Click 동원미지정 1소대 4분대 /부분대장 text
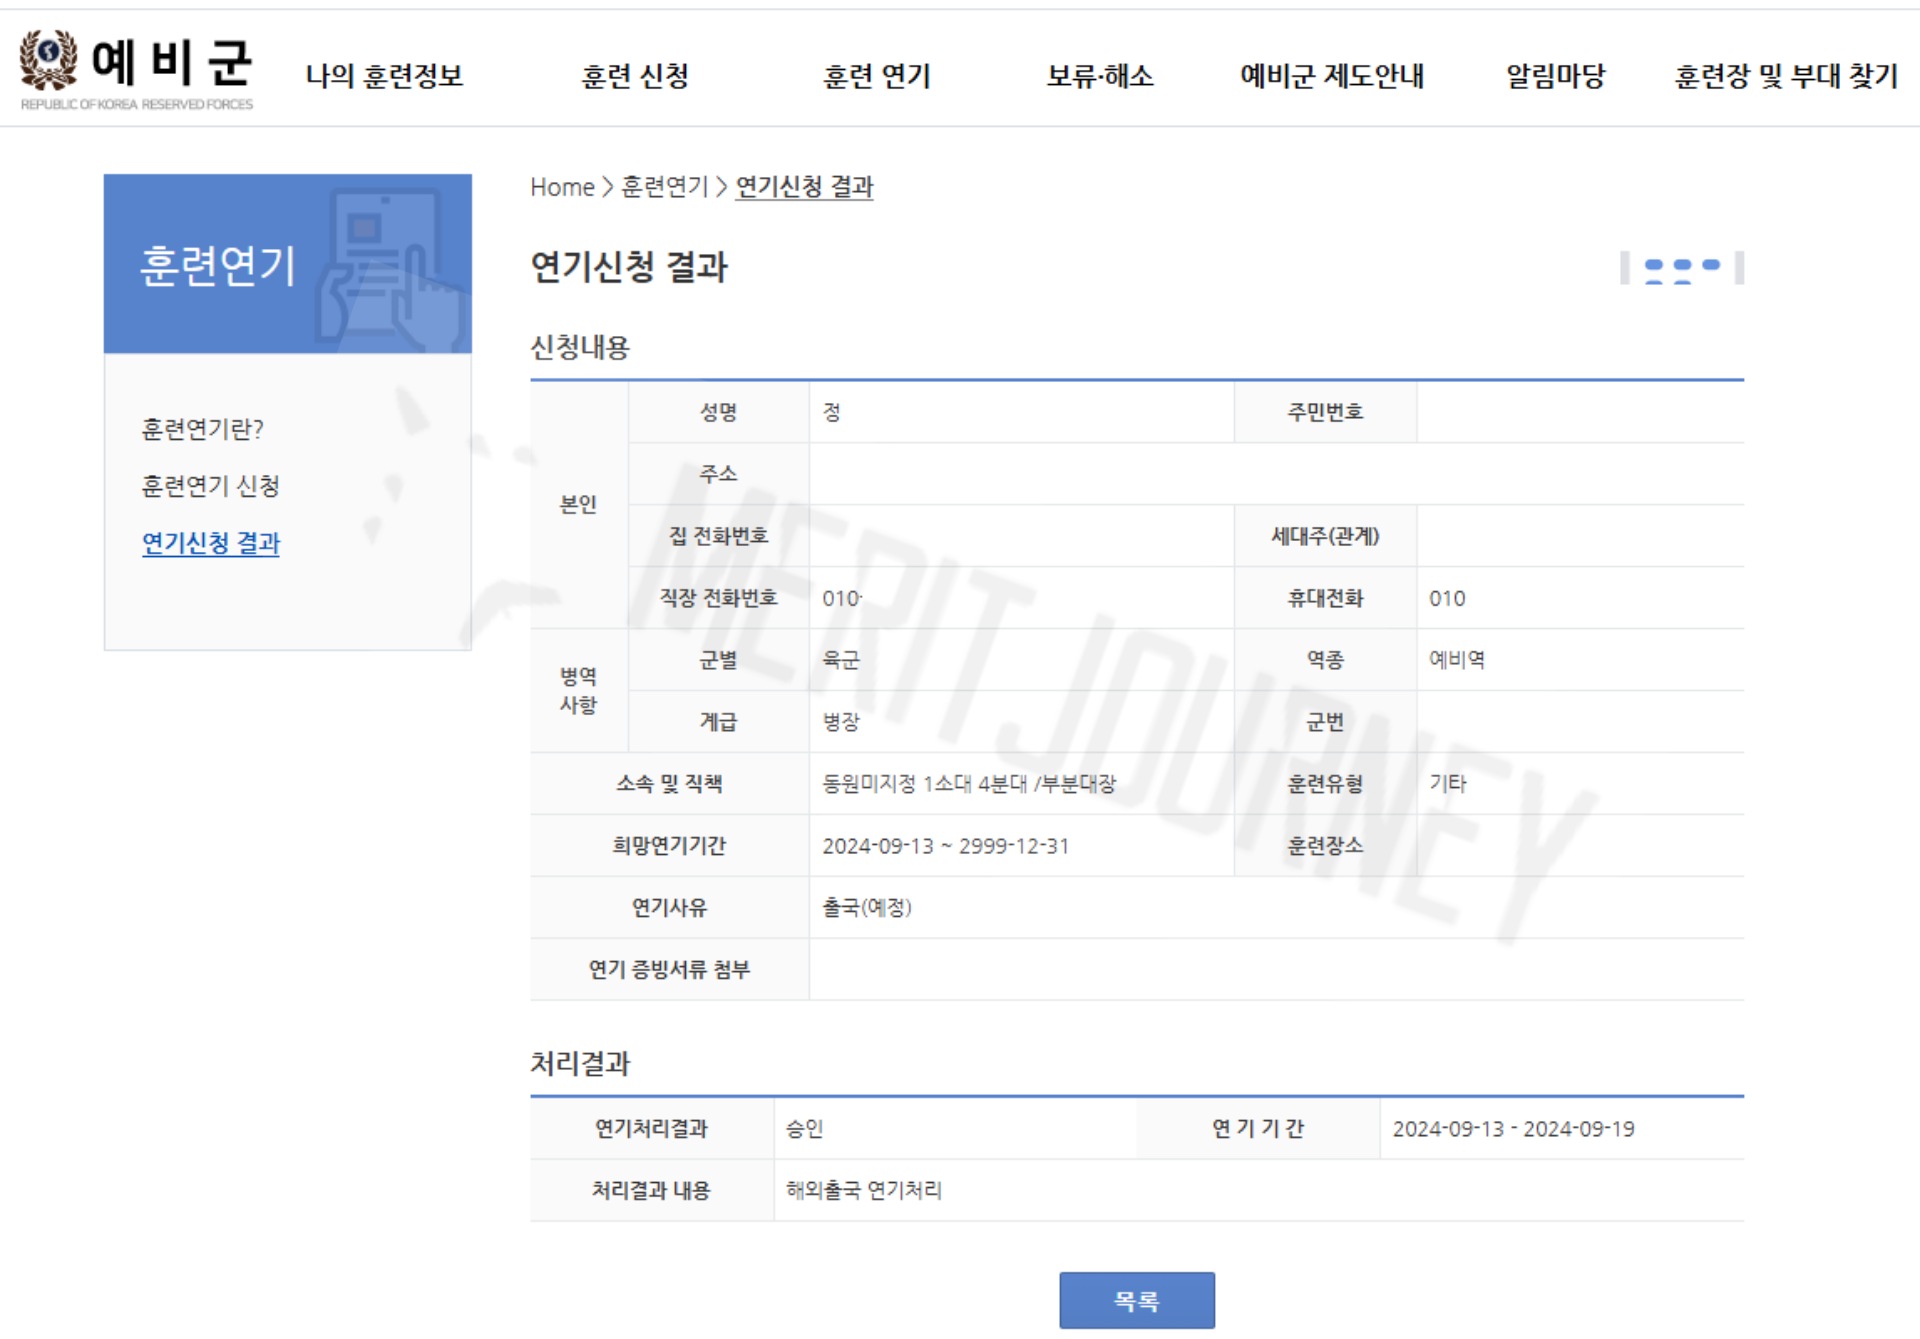The image size is (1920, 1339). 969,784
